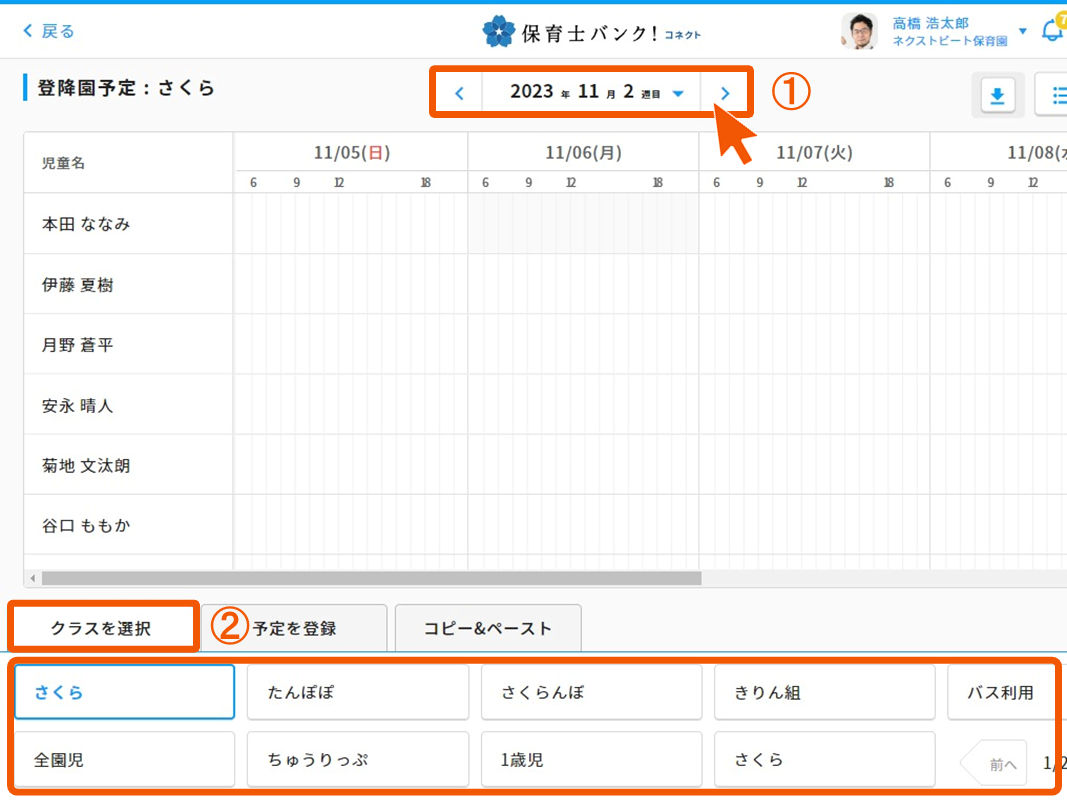Select the 全園児 class option
The image size is (1067, 800).
[x=124, y=759]
